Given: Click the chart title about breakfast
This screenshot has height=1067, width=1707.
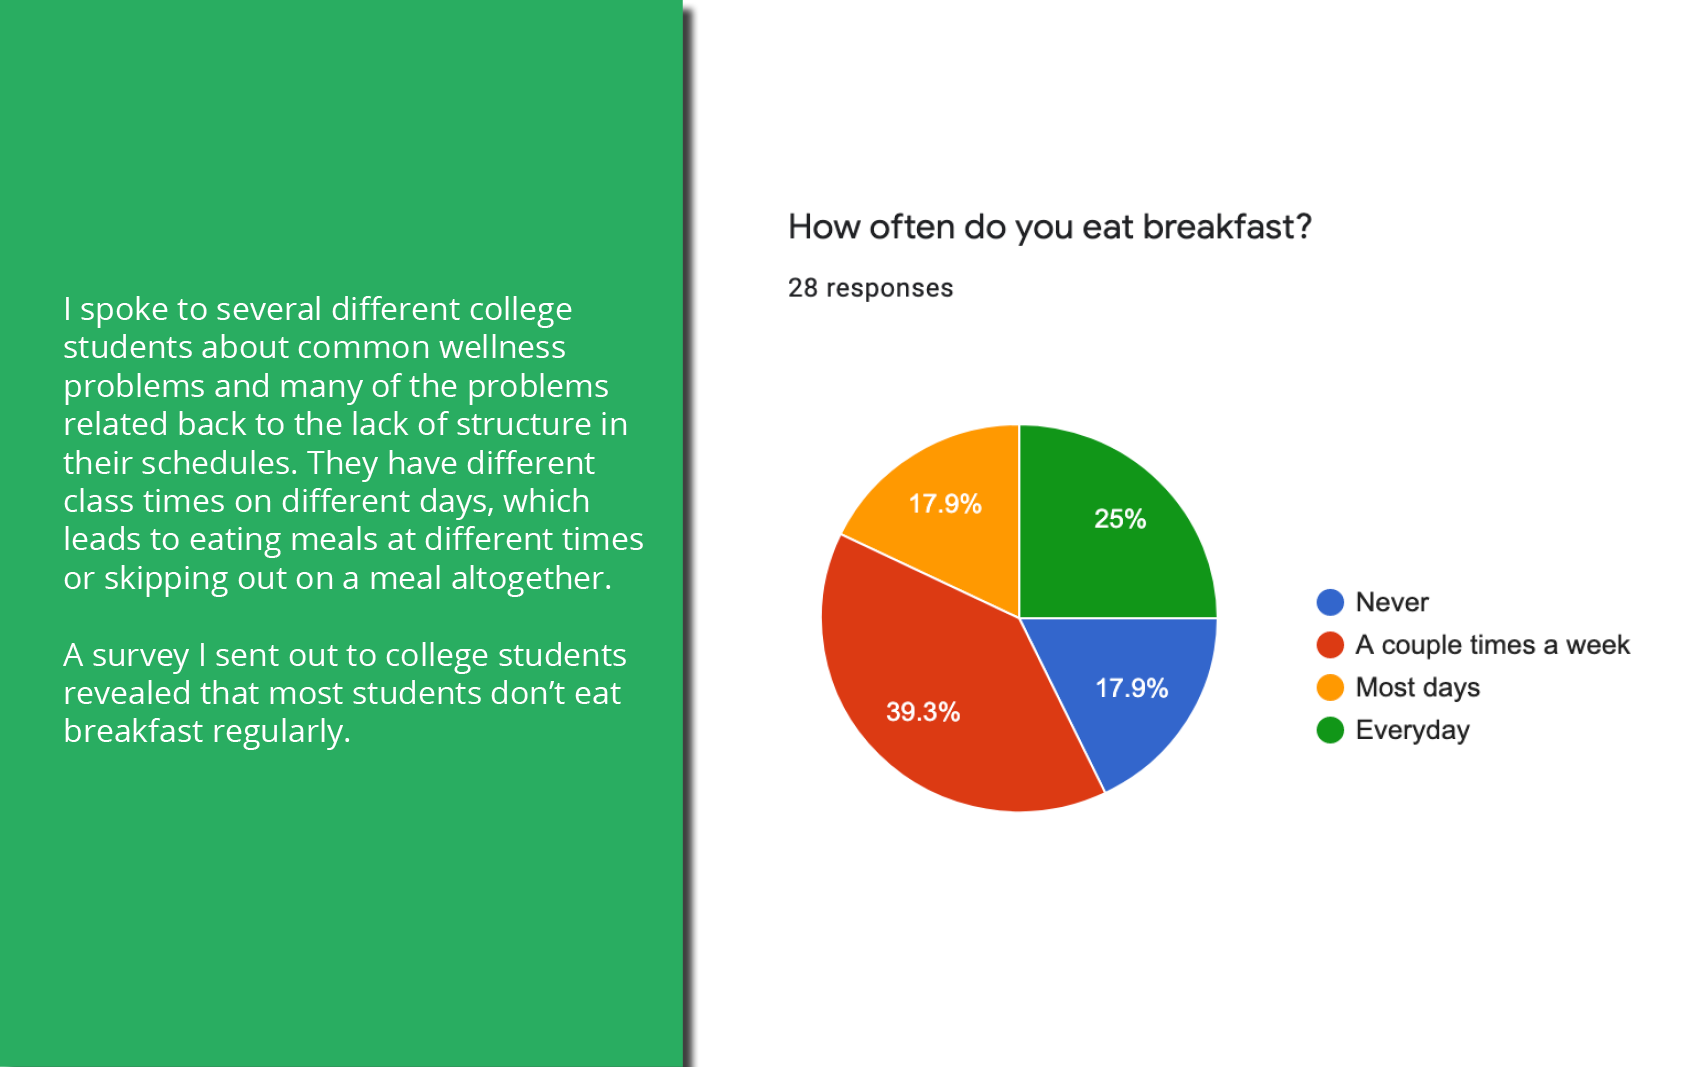Looking at the screenshot, I should [x=1049, y=228].
